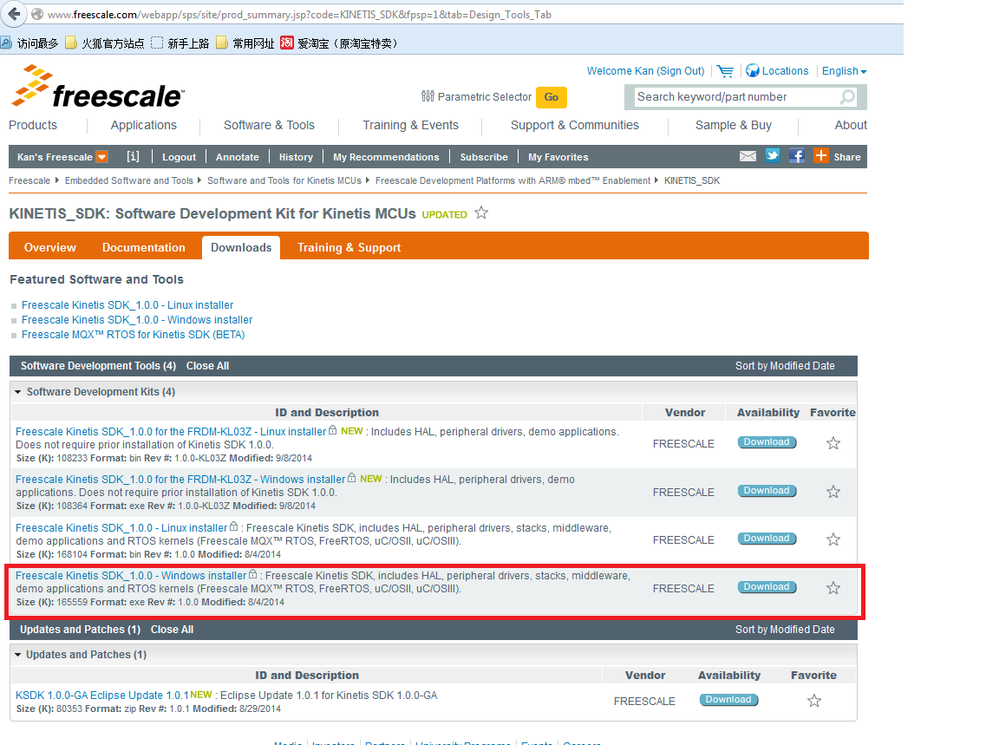Viewport: 999px width, 745px height.
Task: Collapse Updates and Patches (1) subsection
Action: [x=18, y=655]
